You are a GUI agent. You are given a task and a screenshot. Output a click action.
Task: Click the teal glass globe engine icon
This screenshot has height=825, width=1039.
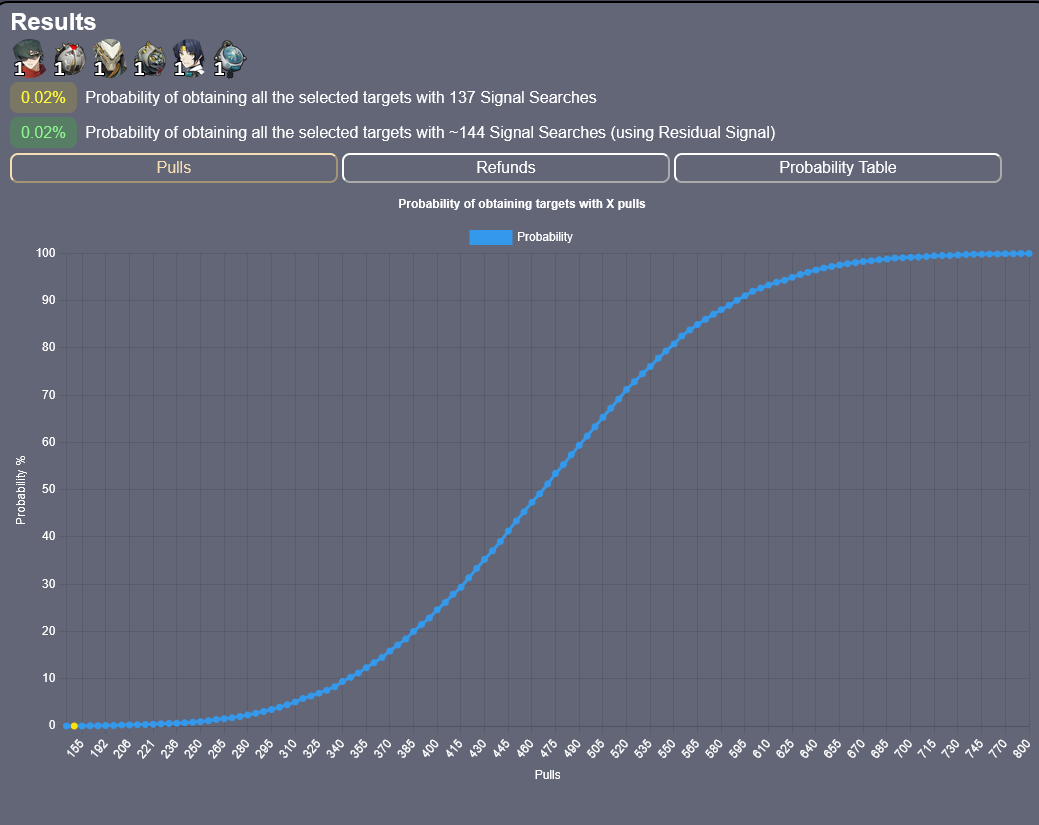(230, 58)
